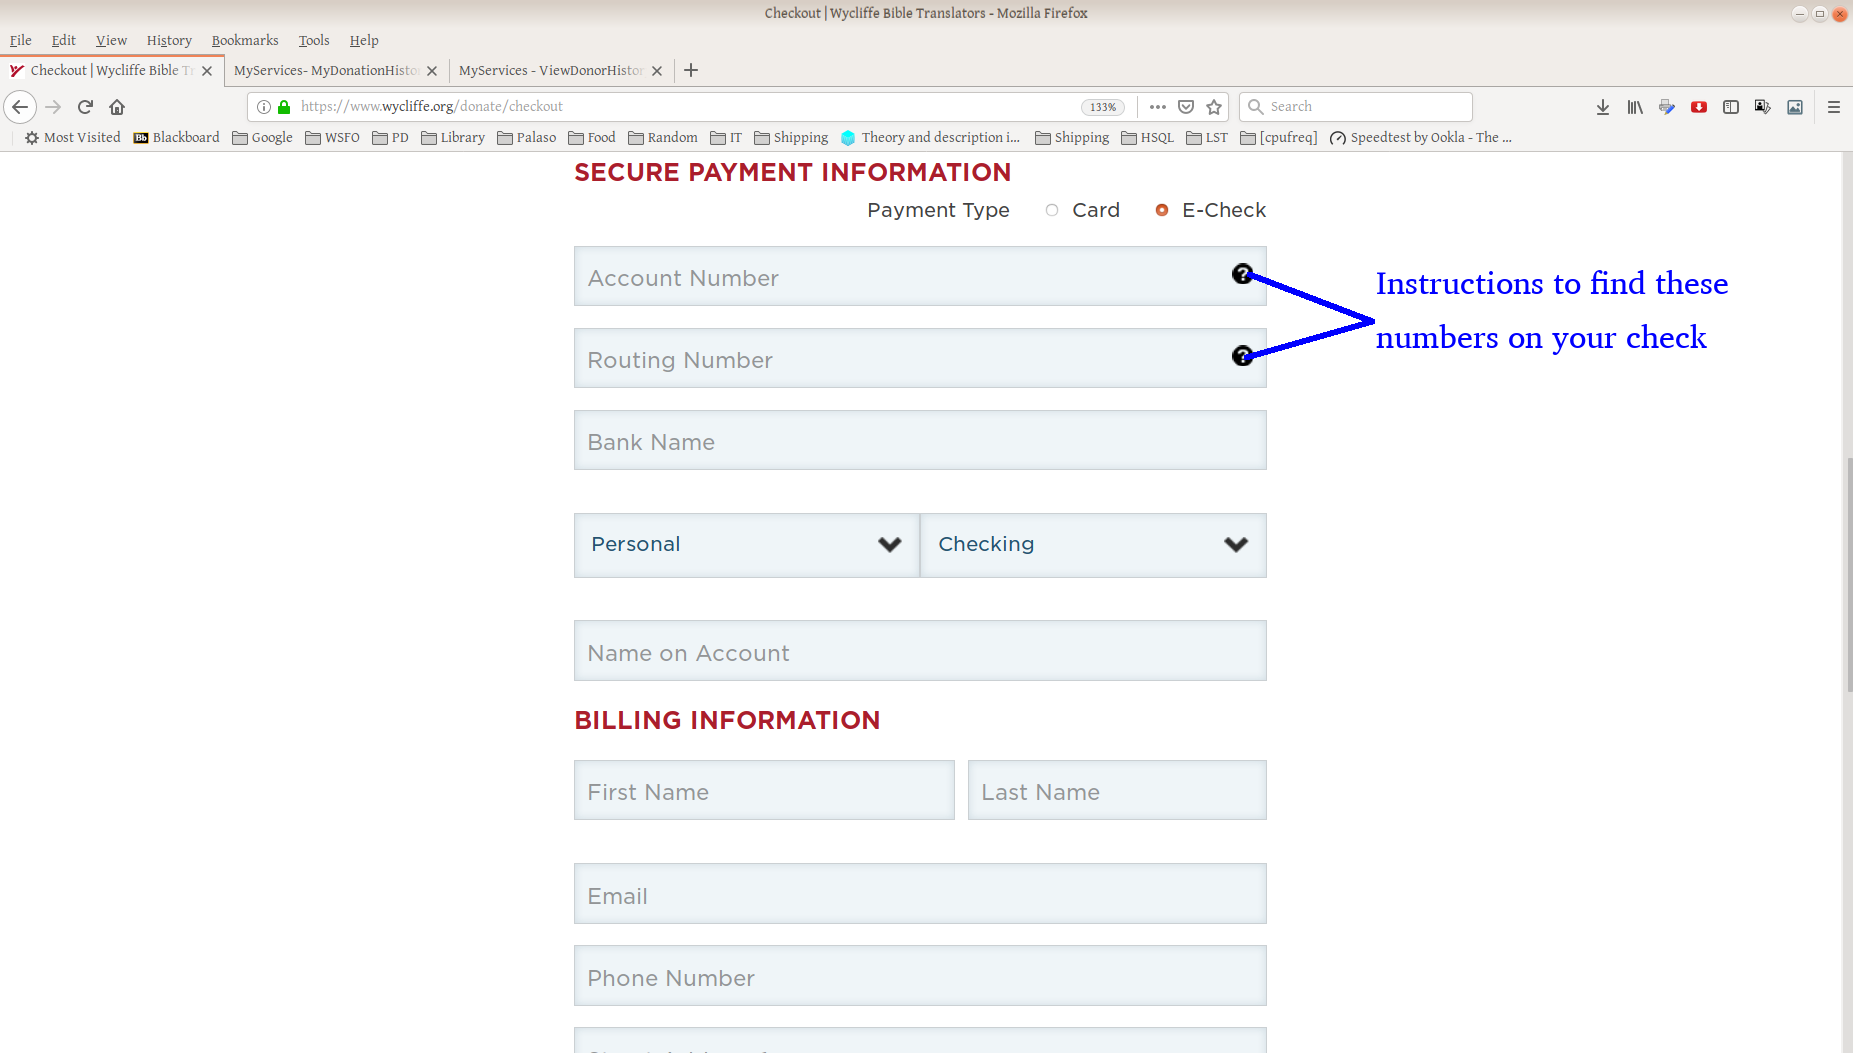
Task: Open the Help menu
Action: click(x=364, y=41)
